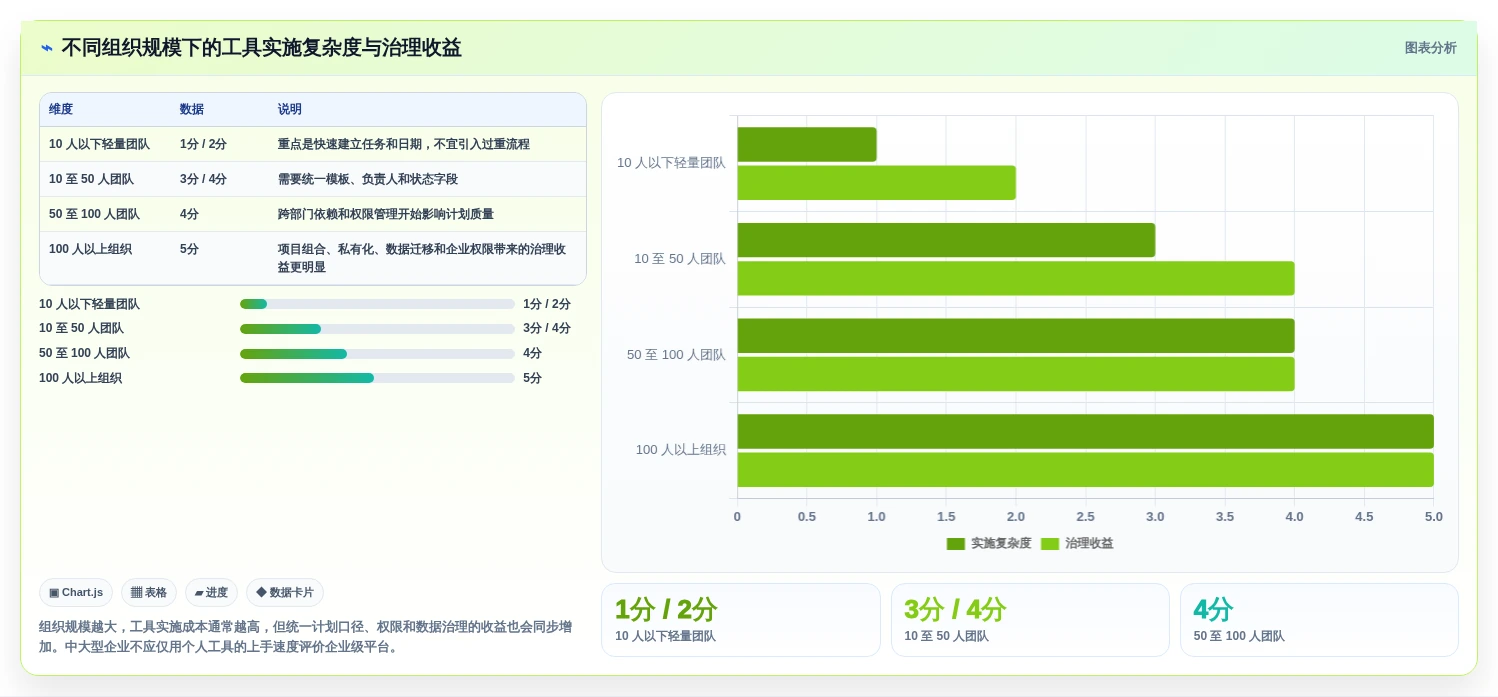The image size is (1498, 697).
Task: Open the 3分 / 4分 data card
Action: [x=1030, y=620]
